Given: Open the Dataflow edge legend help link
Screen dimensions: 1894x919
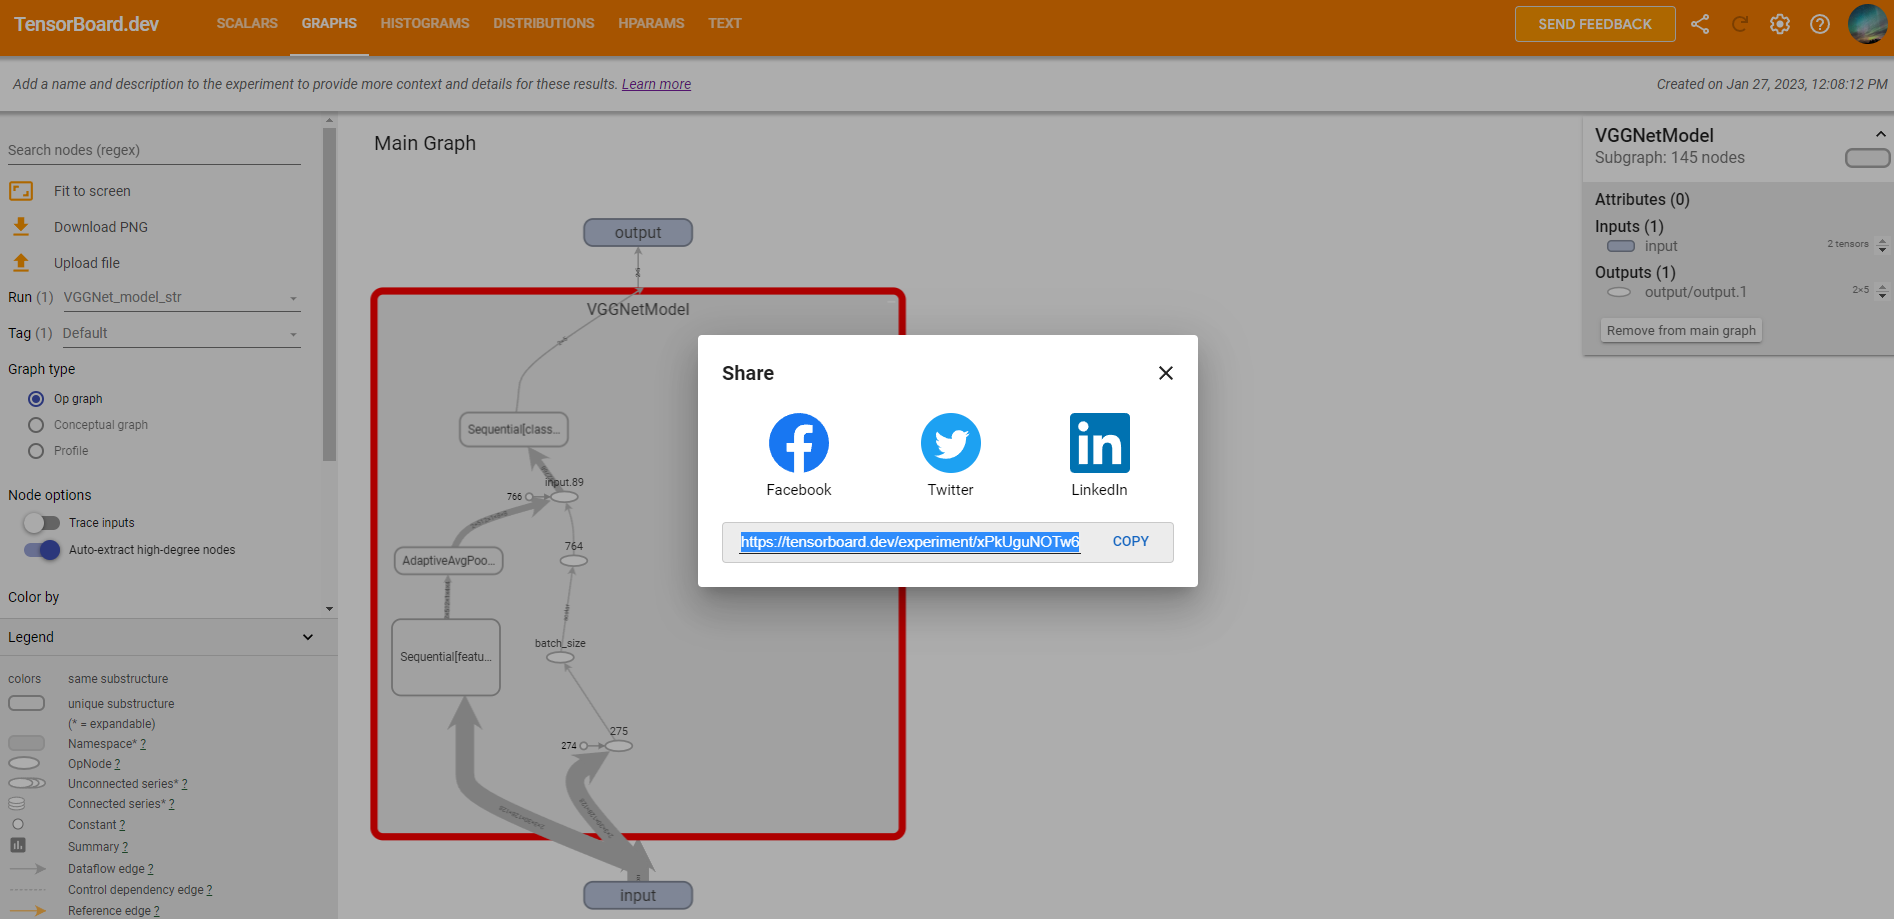Looking at the screenshot, I should point(150,869).
